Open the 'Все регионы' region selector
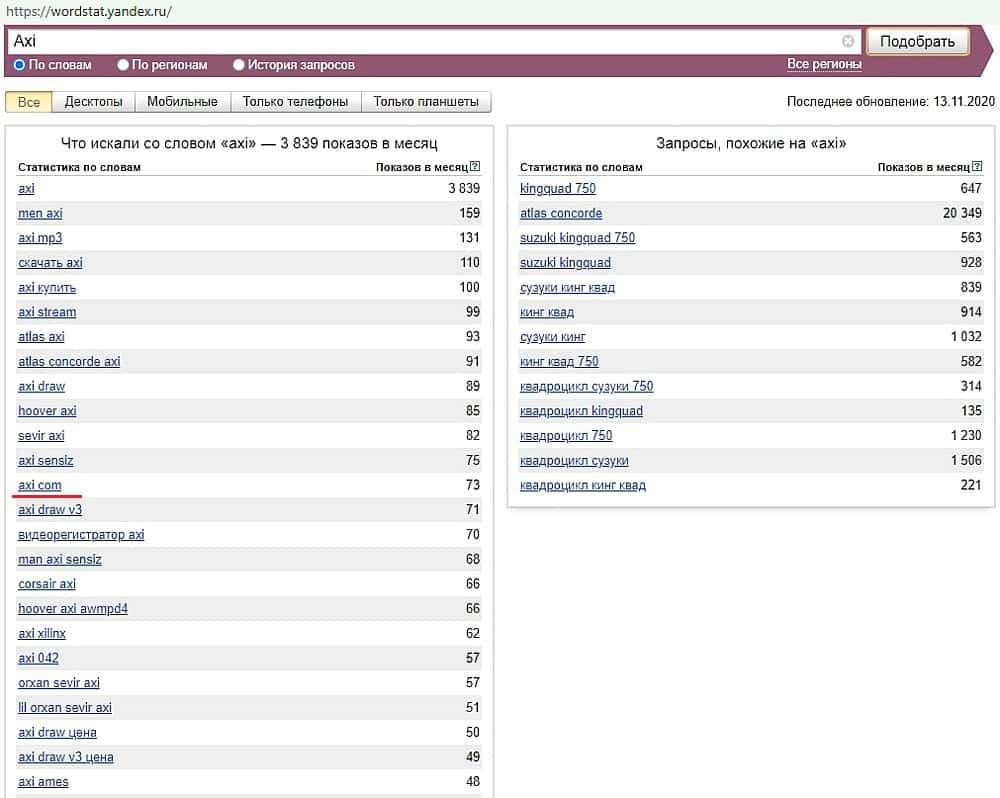The image size is (1000, 798). click(x=824, y=64)
